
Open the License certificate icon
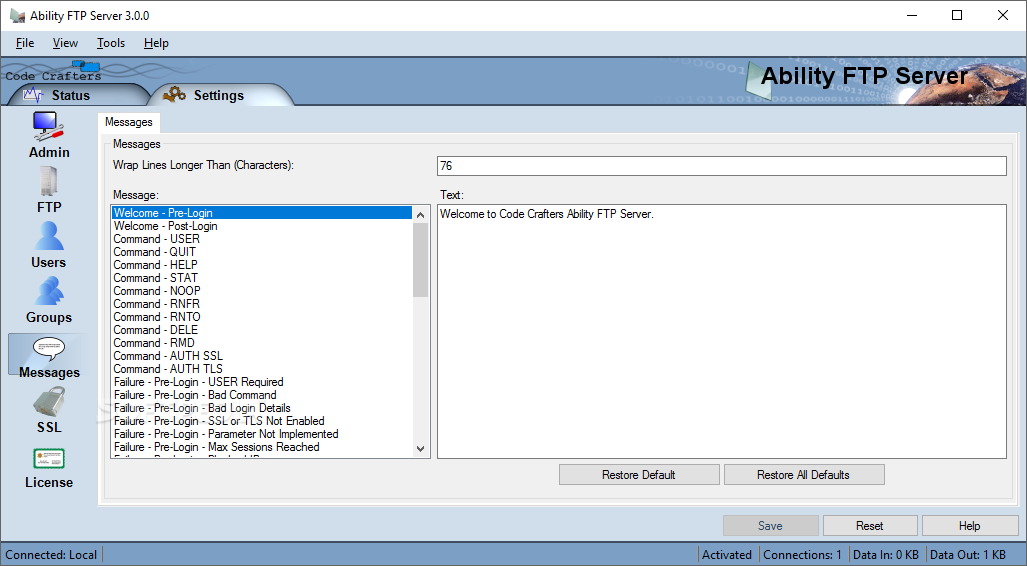pyautogui.click(x=48, y=459)
